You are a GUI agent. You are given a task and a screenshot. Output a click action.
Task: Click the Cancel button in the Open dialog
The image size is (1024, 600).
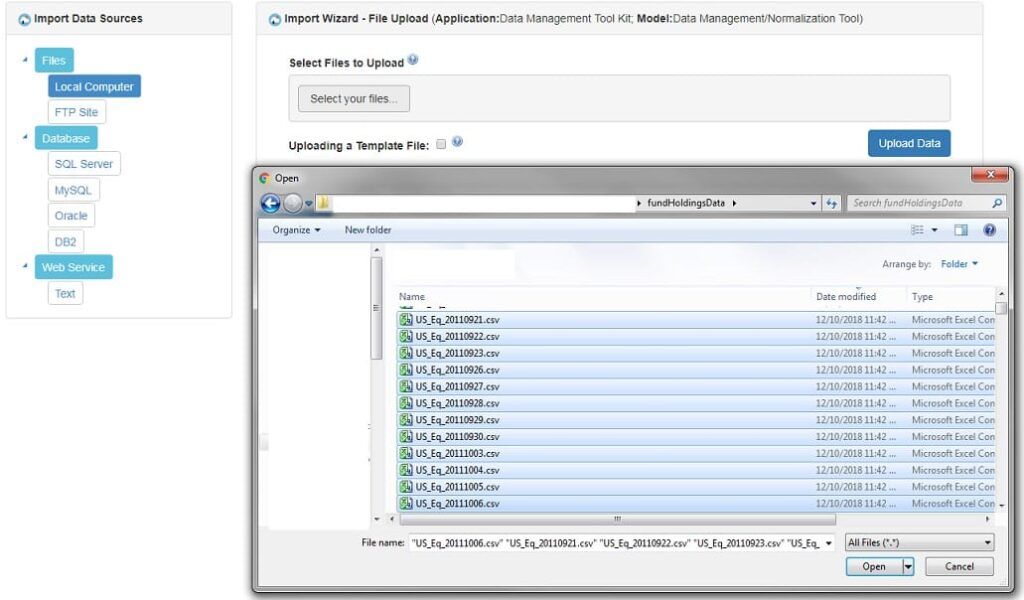[x=958, y=566]
